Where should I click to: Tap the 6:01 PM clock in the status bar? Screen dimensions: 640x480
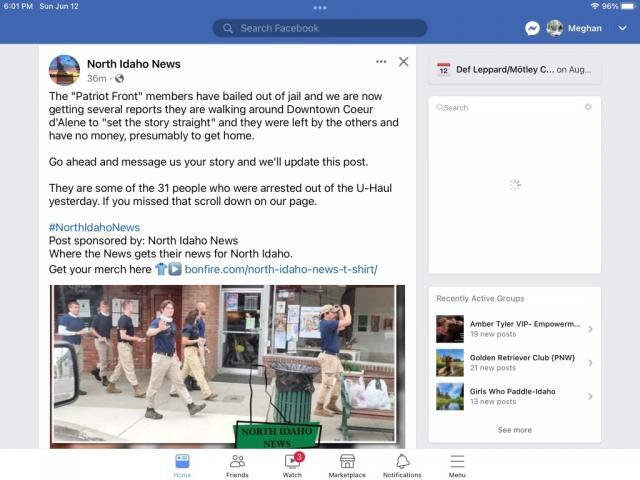(x=18, y=6)
